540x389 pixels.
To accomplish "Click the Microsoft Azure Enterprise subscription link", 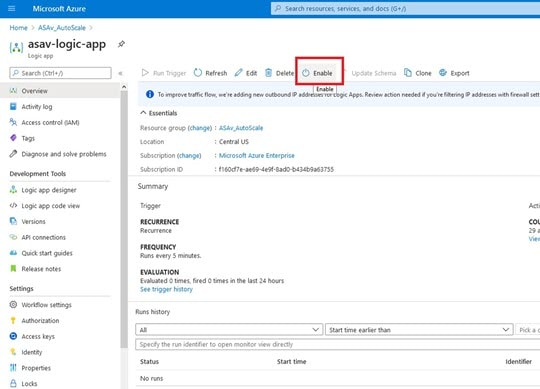I will point(257,156).
